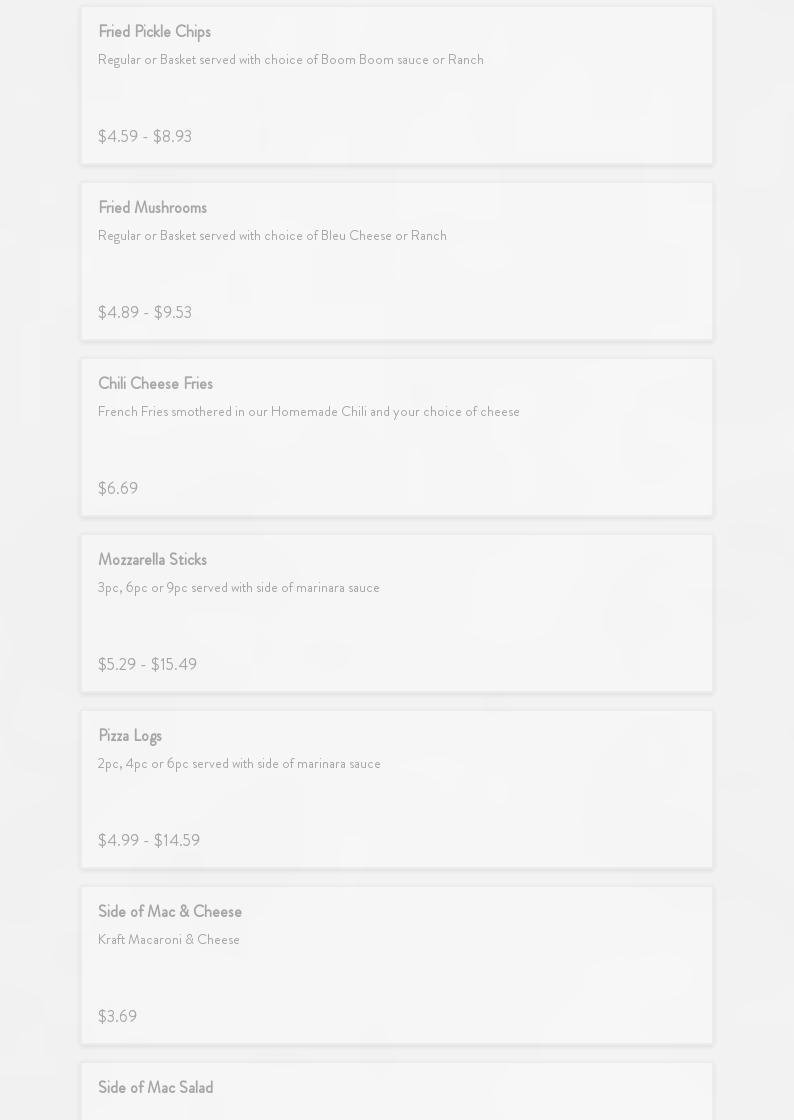Open the Mozzarella Sticks item
Image resolution: width=794 pixels, height=1120 pixels.
pos(152,560)
